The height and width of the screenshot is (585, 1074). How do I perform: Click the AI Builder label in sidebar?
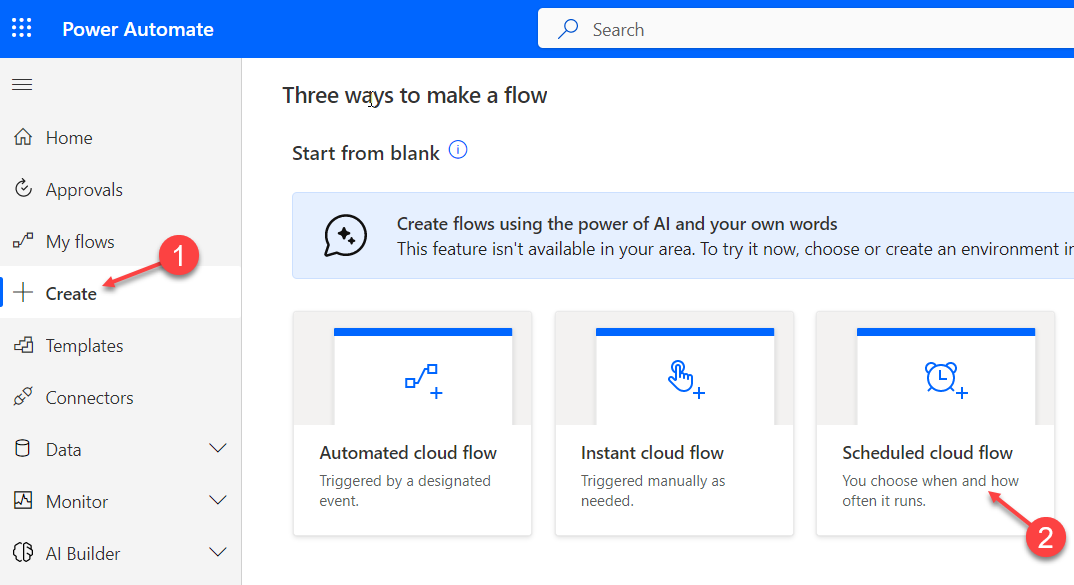pos(83,553)
